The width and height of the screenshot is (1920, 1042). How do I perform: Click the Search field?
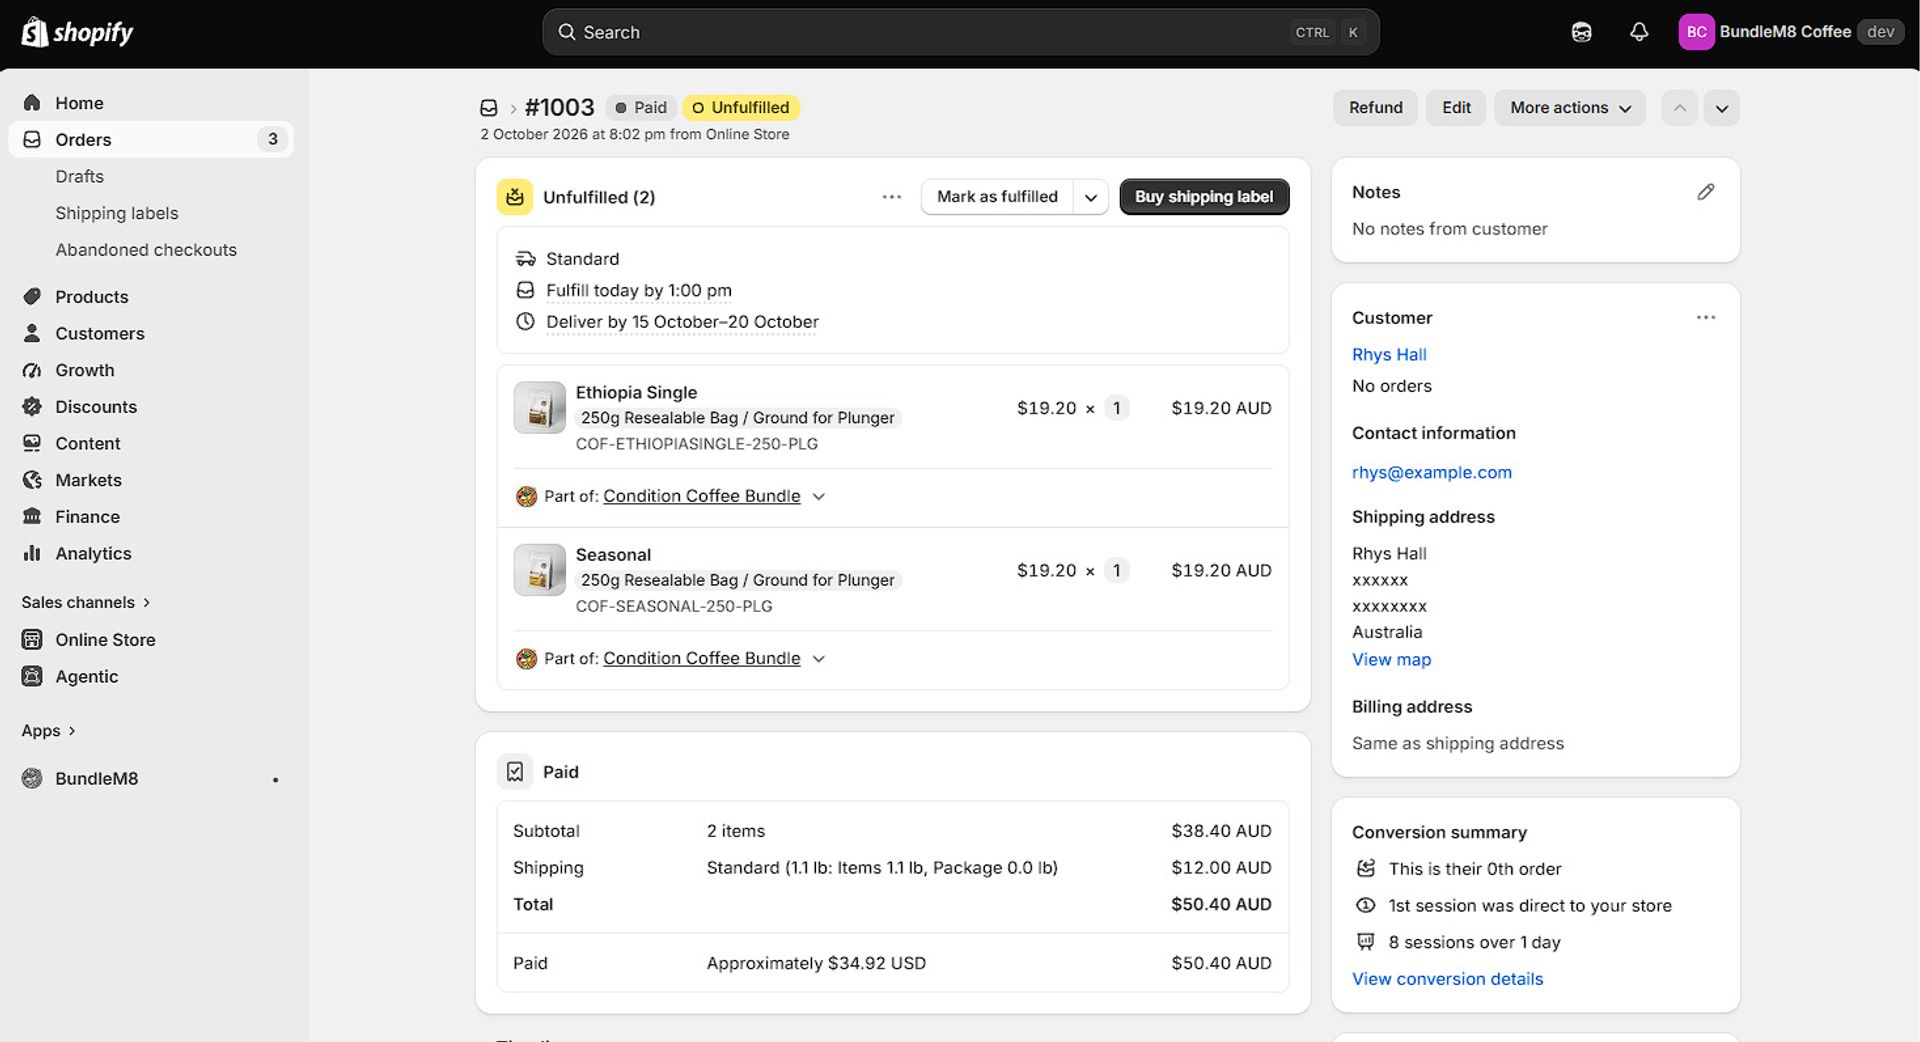tap(961, 32)
